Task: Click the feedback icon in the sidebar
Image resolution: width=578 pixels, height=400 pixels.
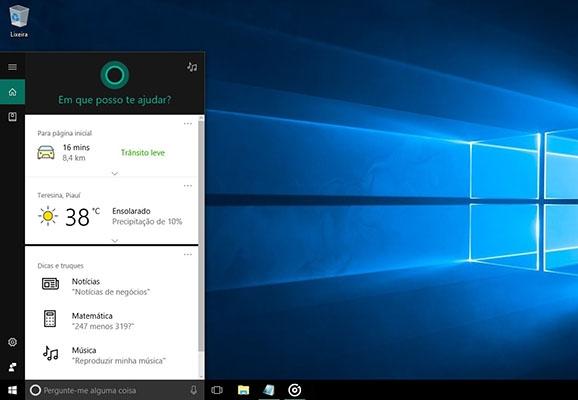Action: 12,367
